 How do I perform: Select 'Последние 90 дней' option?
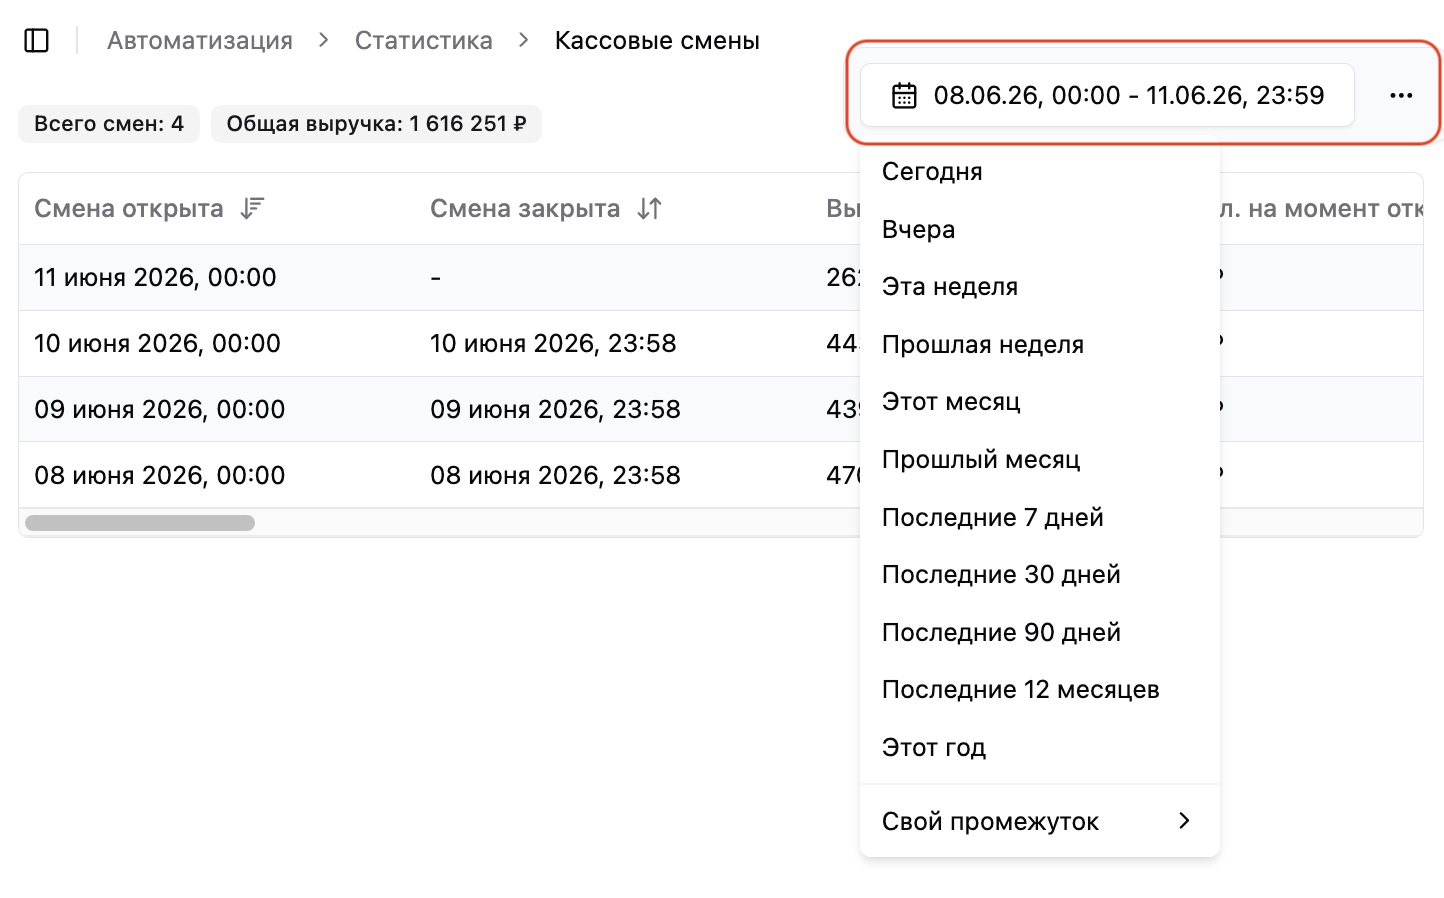pyautogui.click(x=1040, y=633)
